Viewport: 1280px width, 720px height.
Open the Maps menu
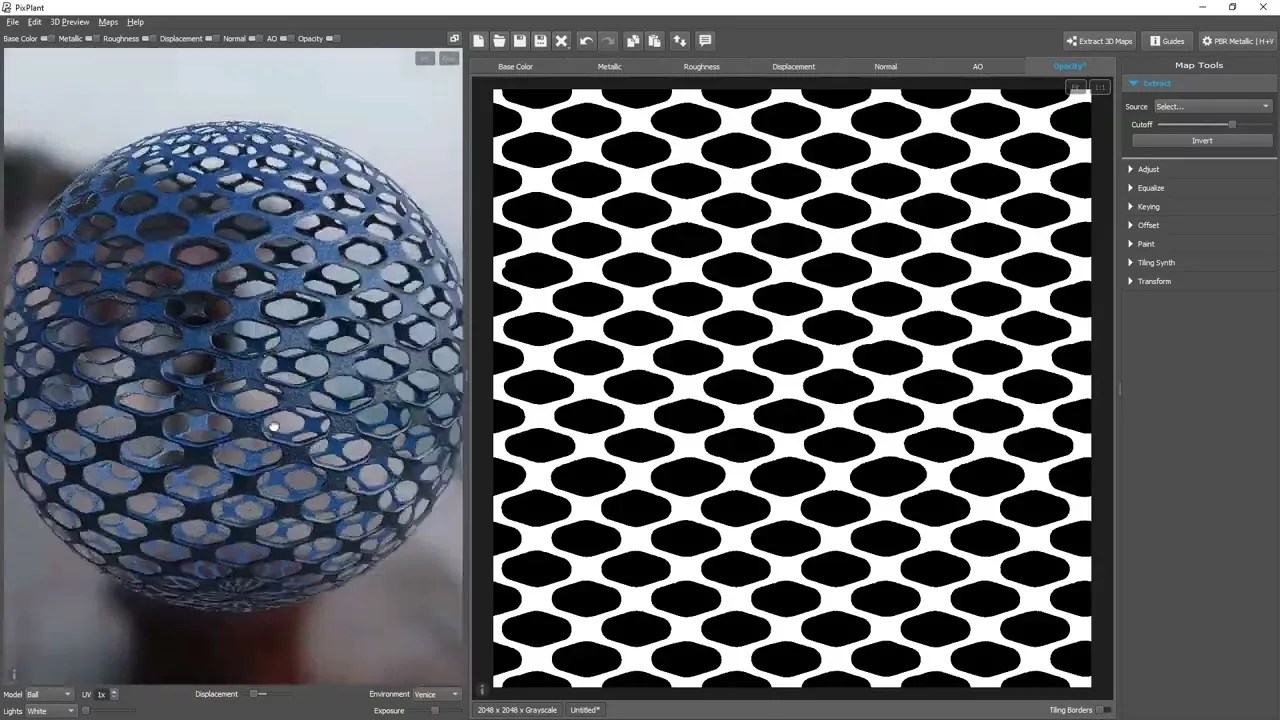(x=107, y=21)
